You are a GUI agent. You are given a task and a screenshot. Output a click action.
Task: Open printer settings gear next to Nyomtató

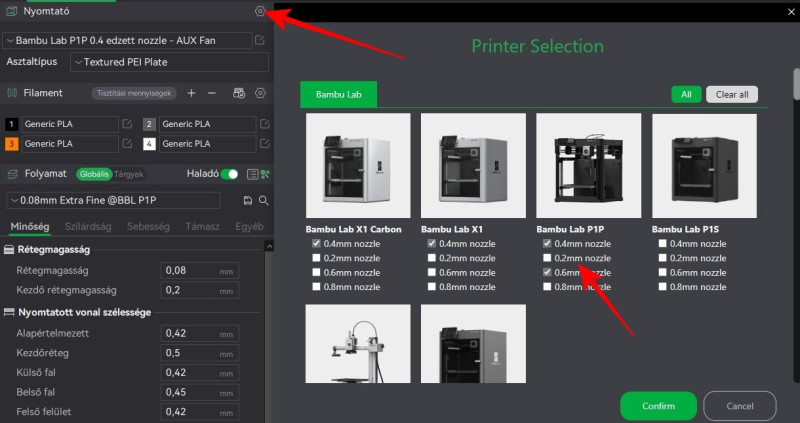point(260,11)
